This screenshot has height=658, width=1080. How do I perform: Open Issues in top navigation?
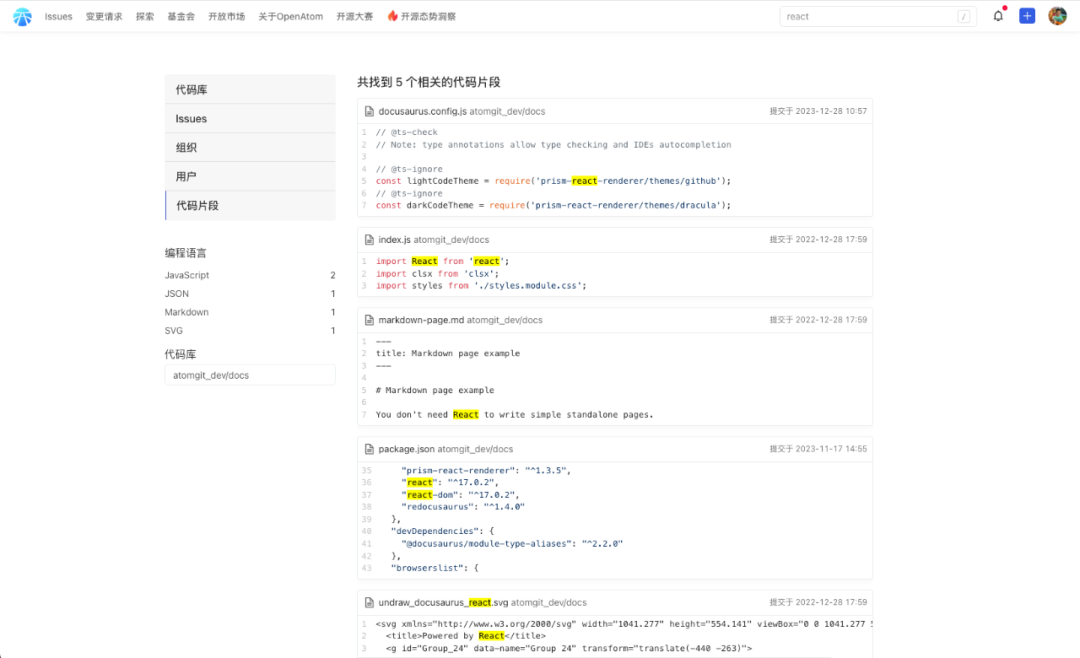[x=59, y=17]
